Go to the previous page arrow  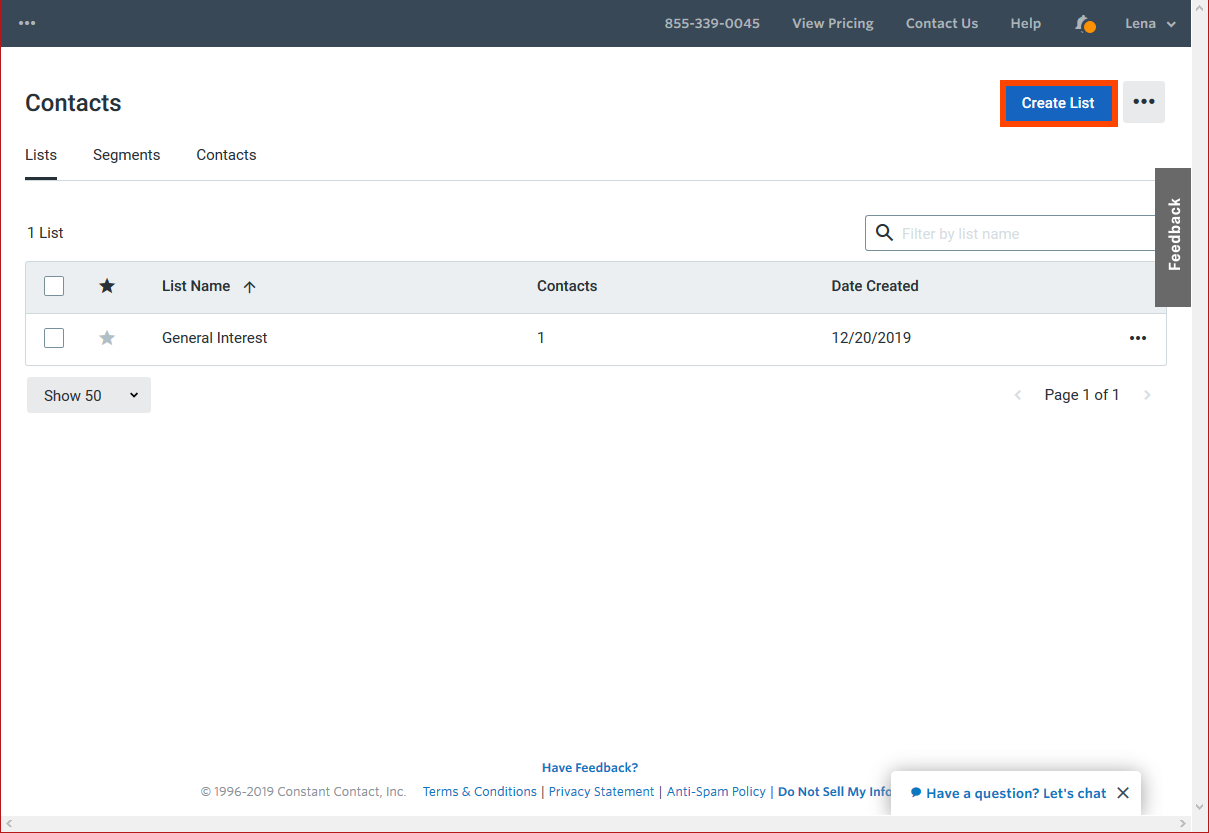(1018, 395)
